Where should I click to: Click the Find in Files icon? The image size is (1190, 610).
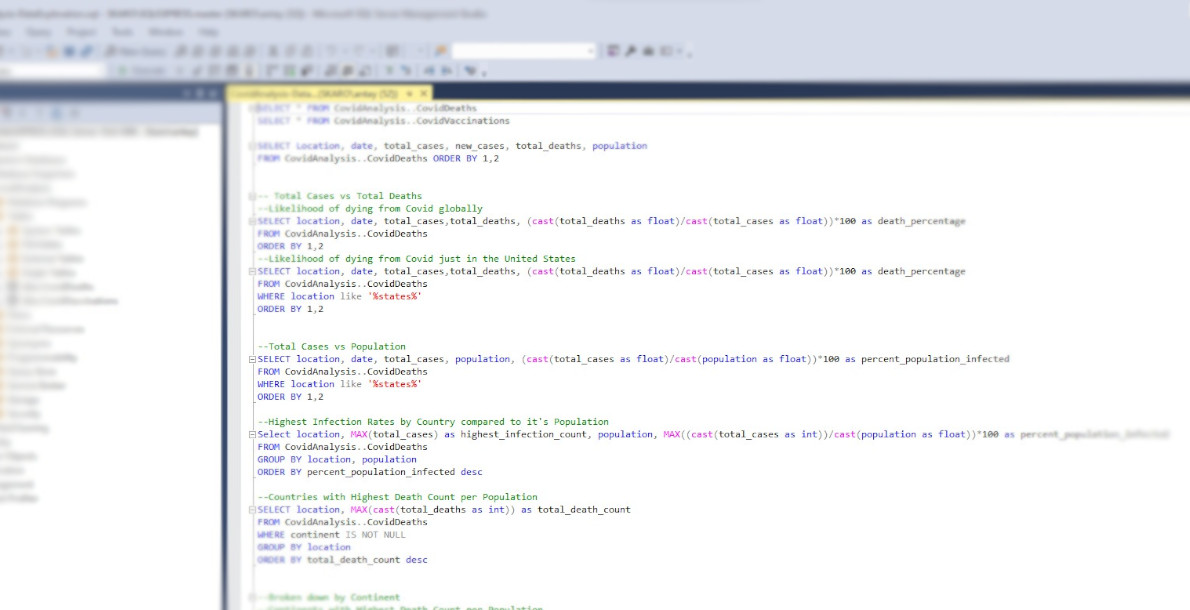pos(441,51)
